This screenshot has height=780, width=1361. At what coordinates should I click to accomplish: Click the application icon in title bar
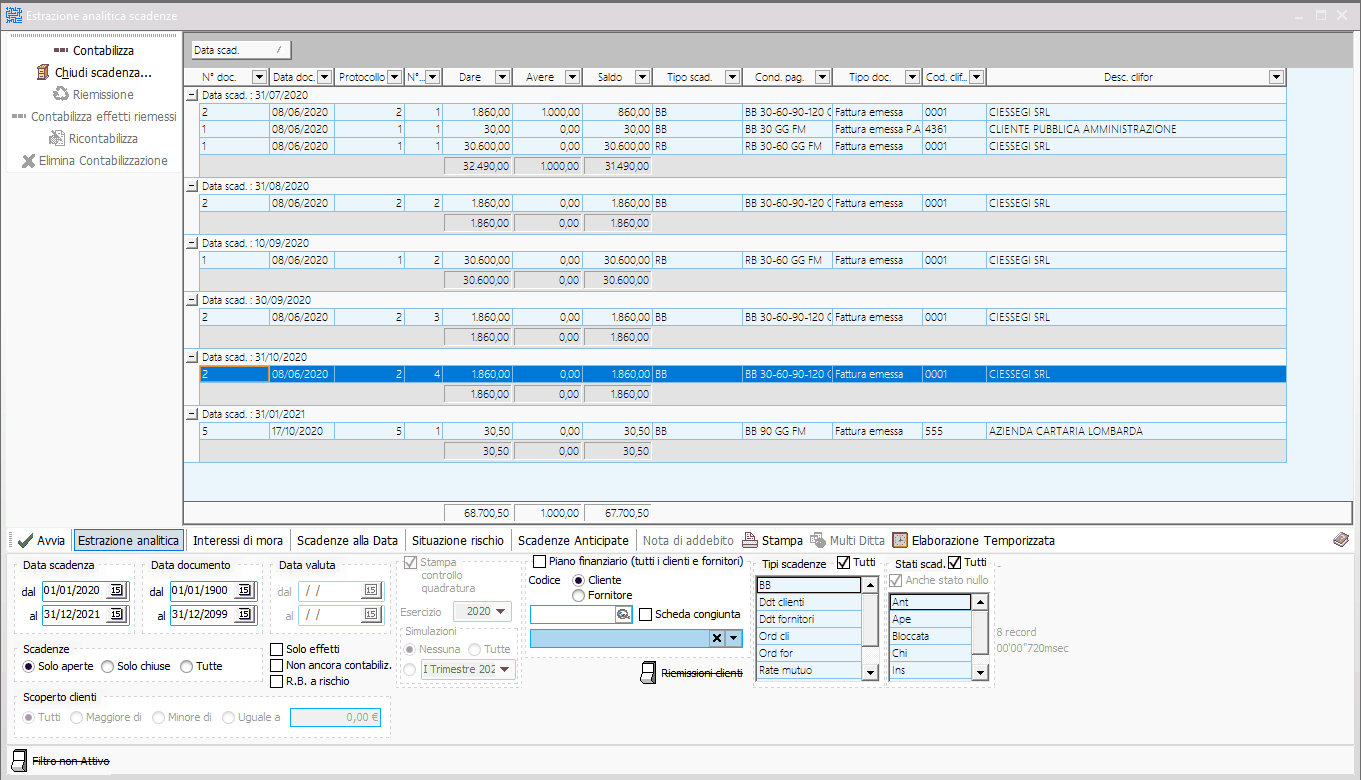point(14,16)
